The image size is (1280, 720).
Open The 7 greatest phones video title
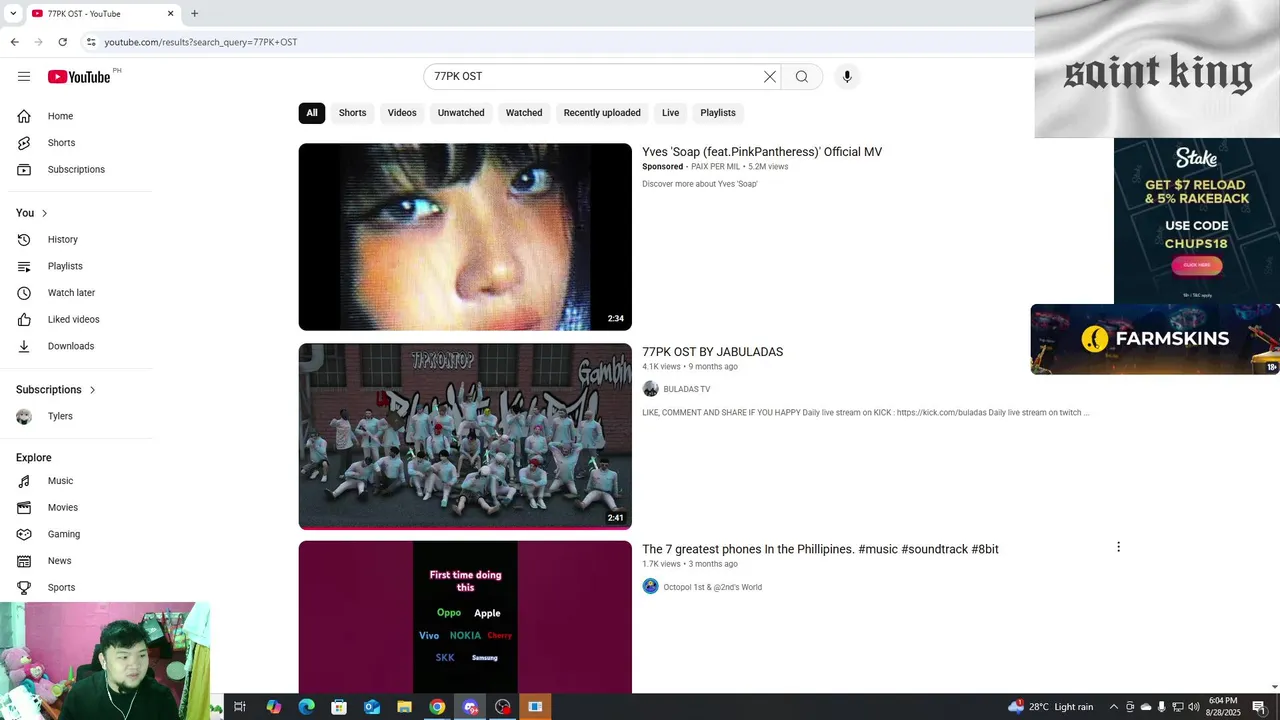(820, 549)
